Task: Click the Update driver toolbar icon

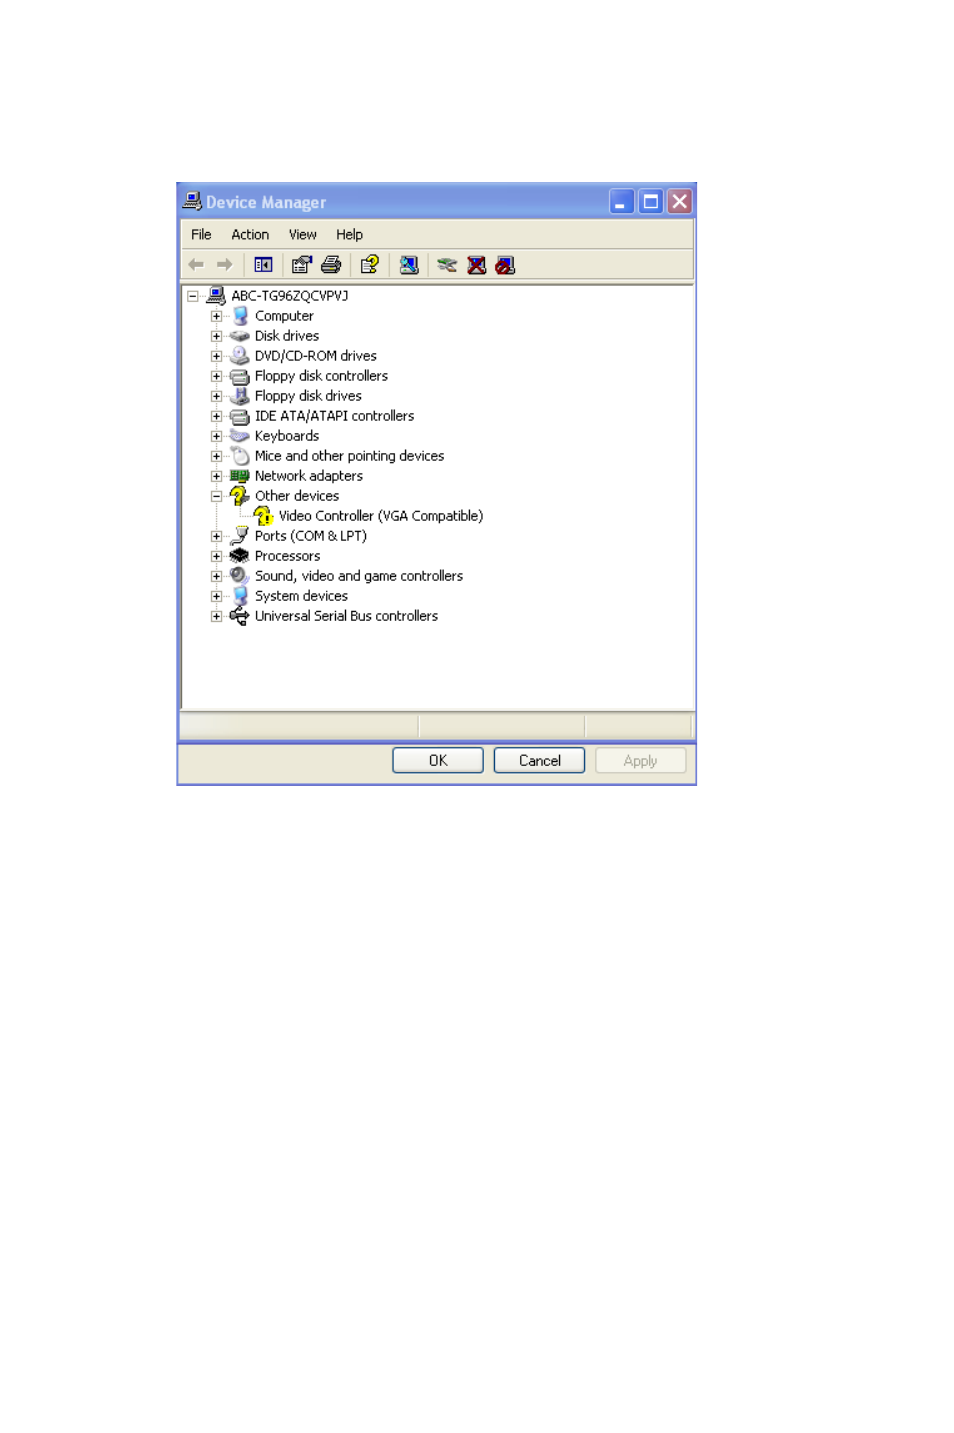Action: tap(447, 265)
